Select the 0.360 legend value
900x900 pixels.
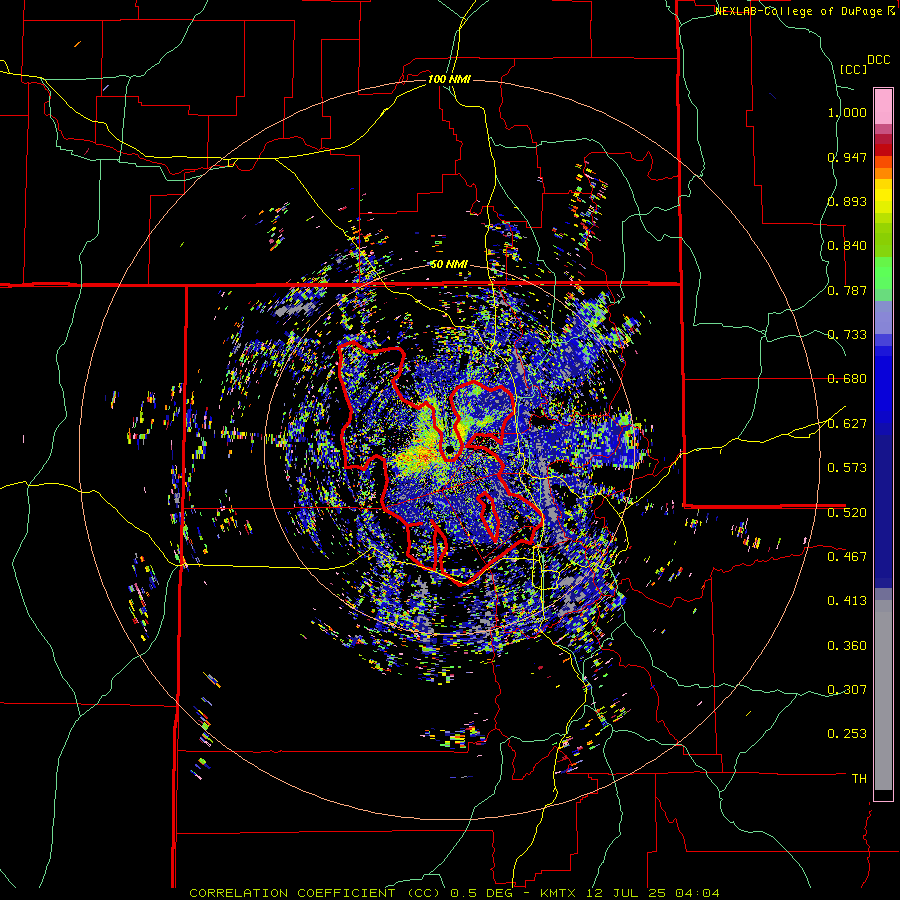(847, 646)
